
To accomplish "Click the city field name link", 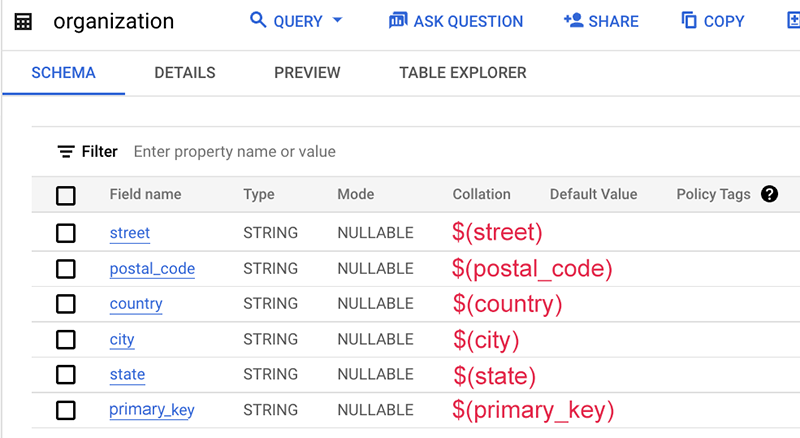I will pos(122,339).
